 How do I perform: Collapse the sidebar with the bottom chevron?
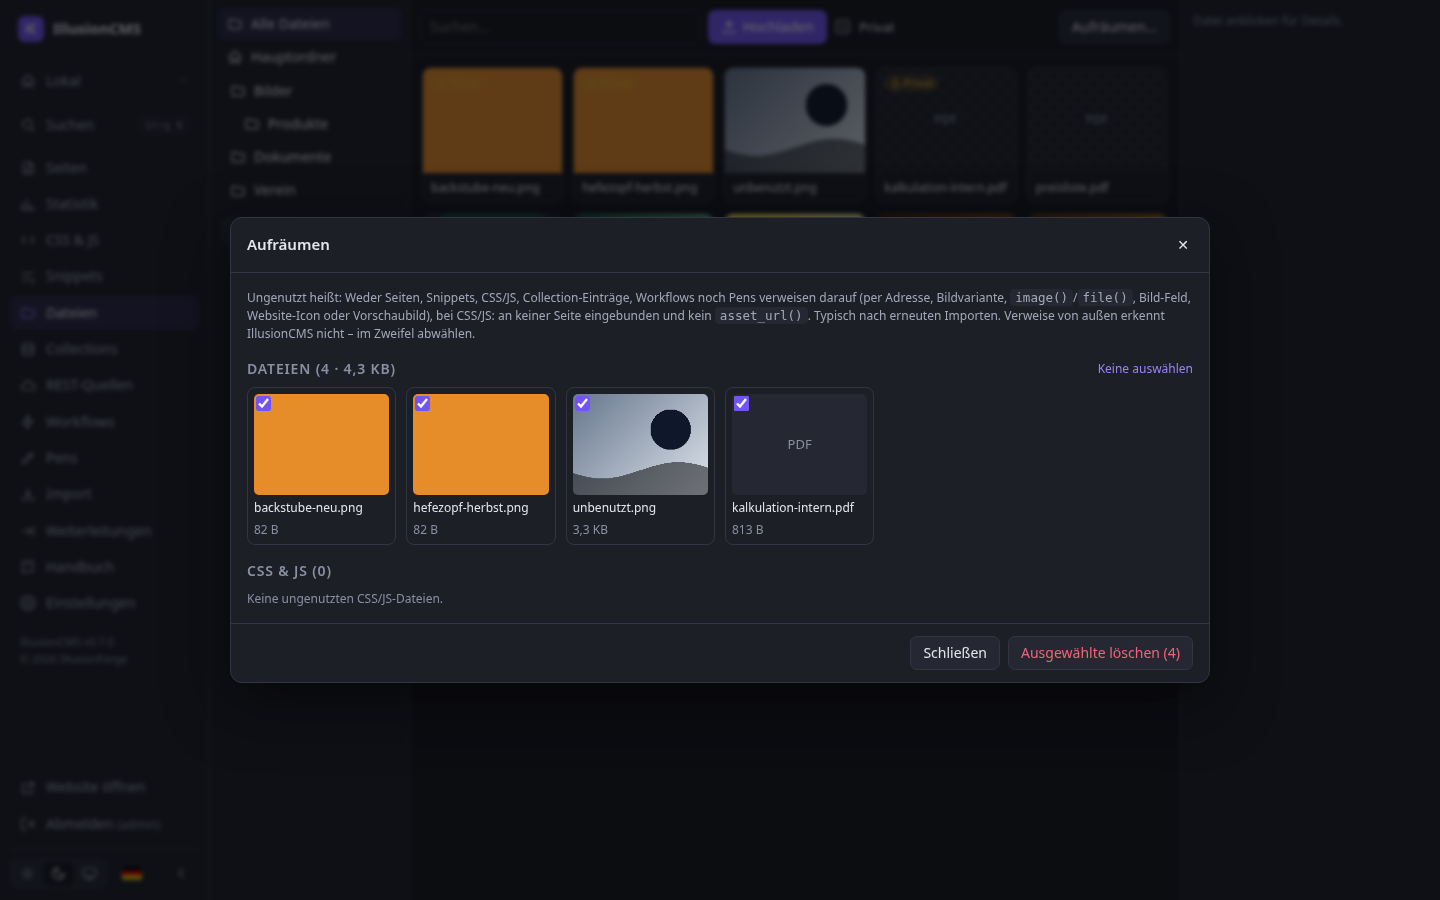coord(181,873)
